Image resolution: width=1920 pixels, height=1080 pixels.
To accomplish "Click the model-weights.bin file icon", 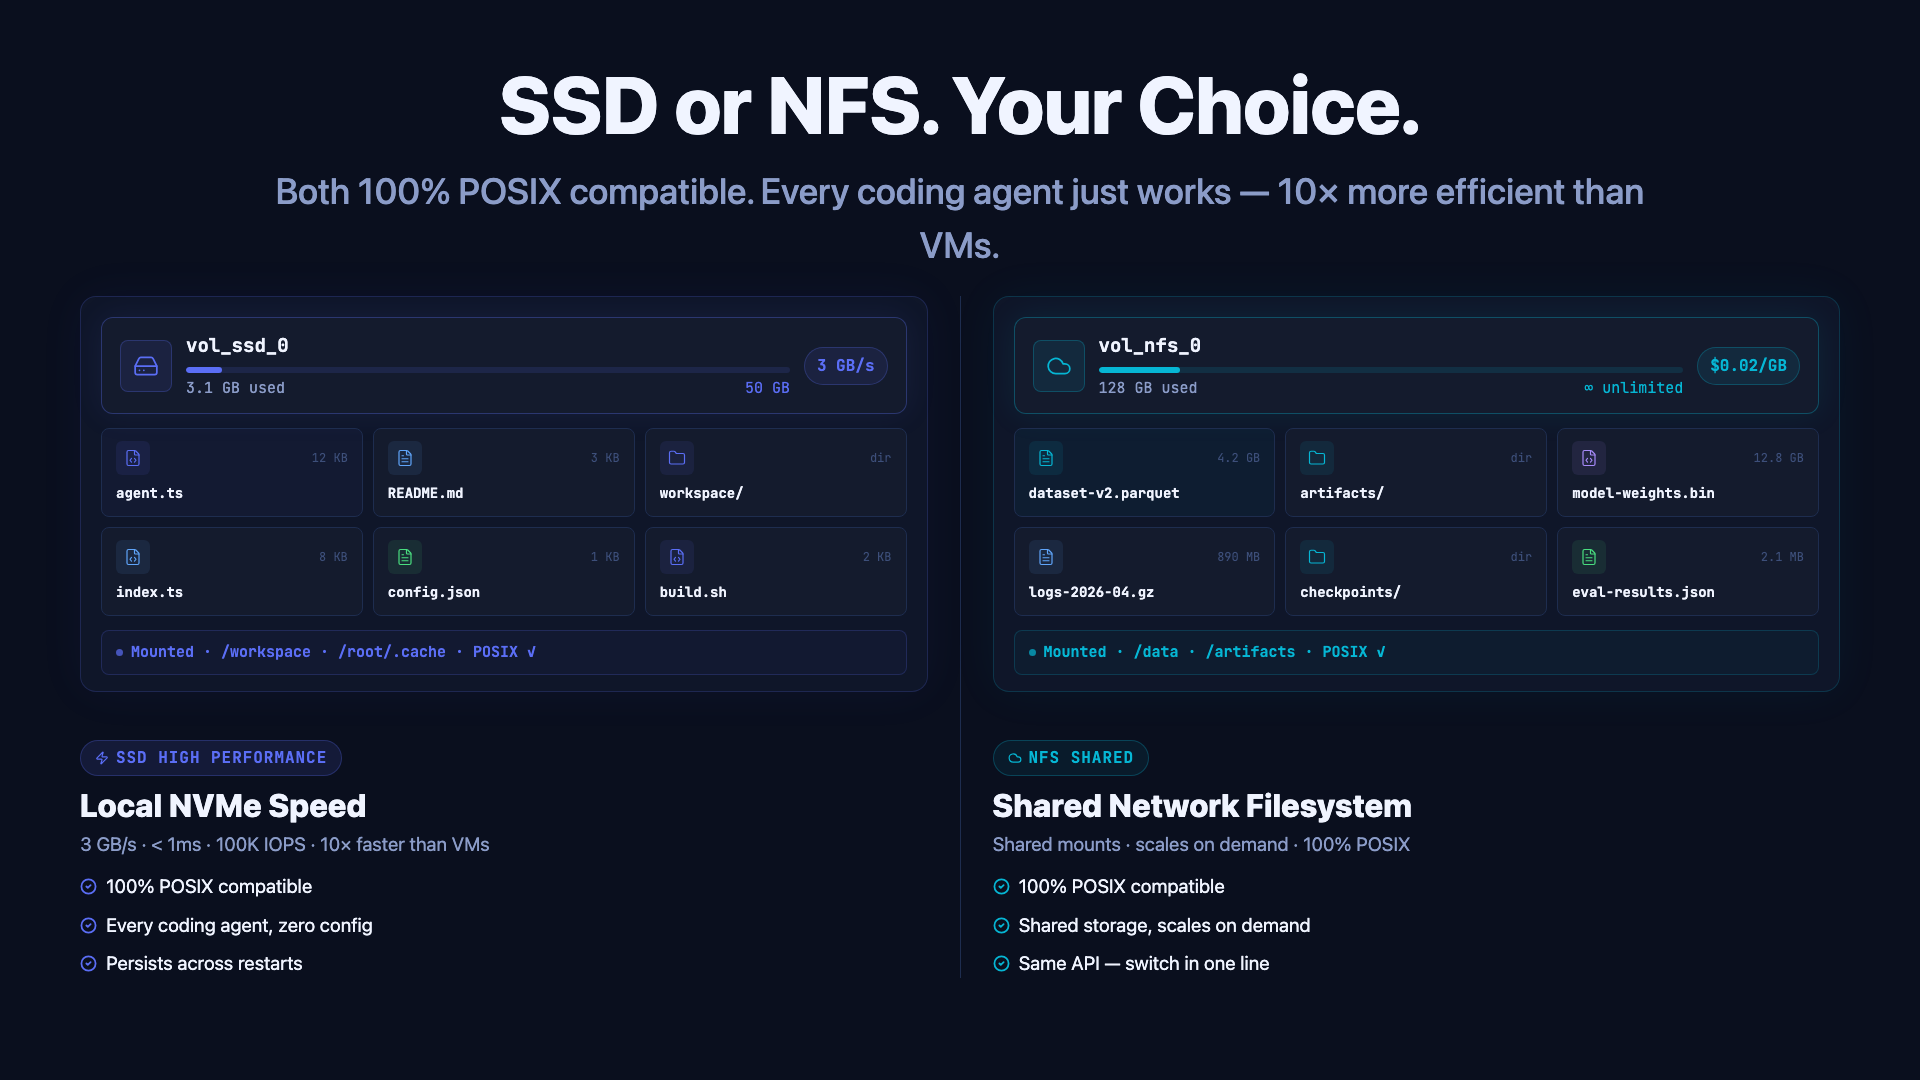I will pyautogui.click(x=1589, y=458).
